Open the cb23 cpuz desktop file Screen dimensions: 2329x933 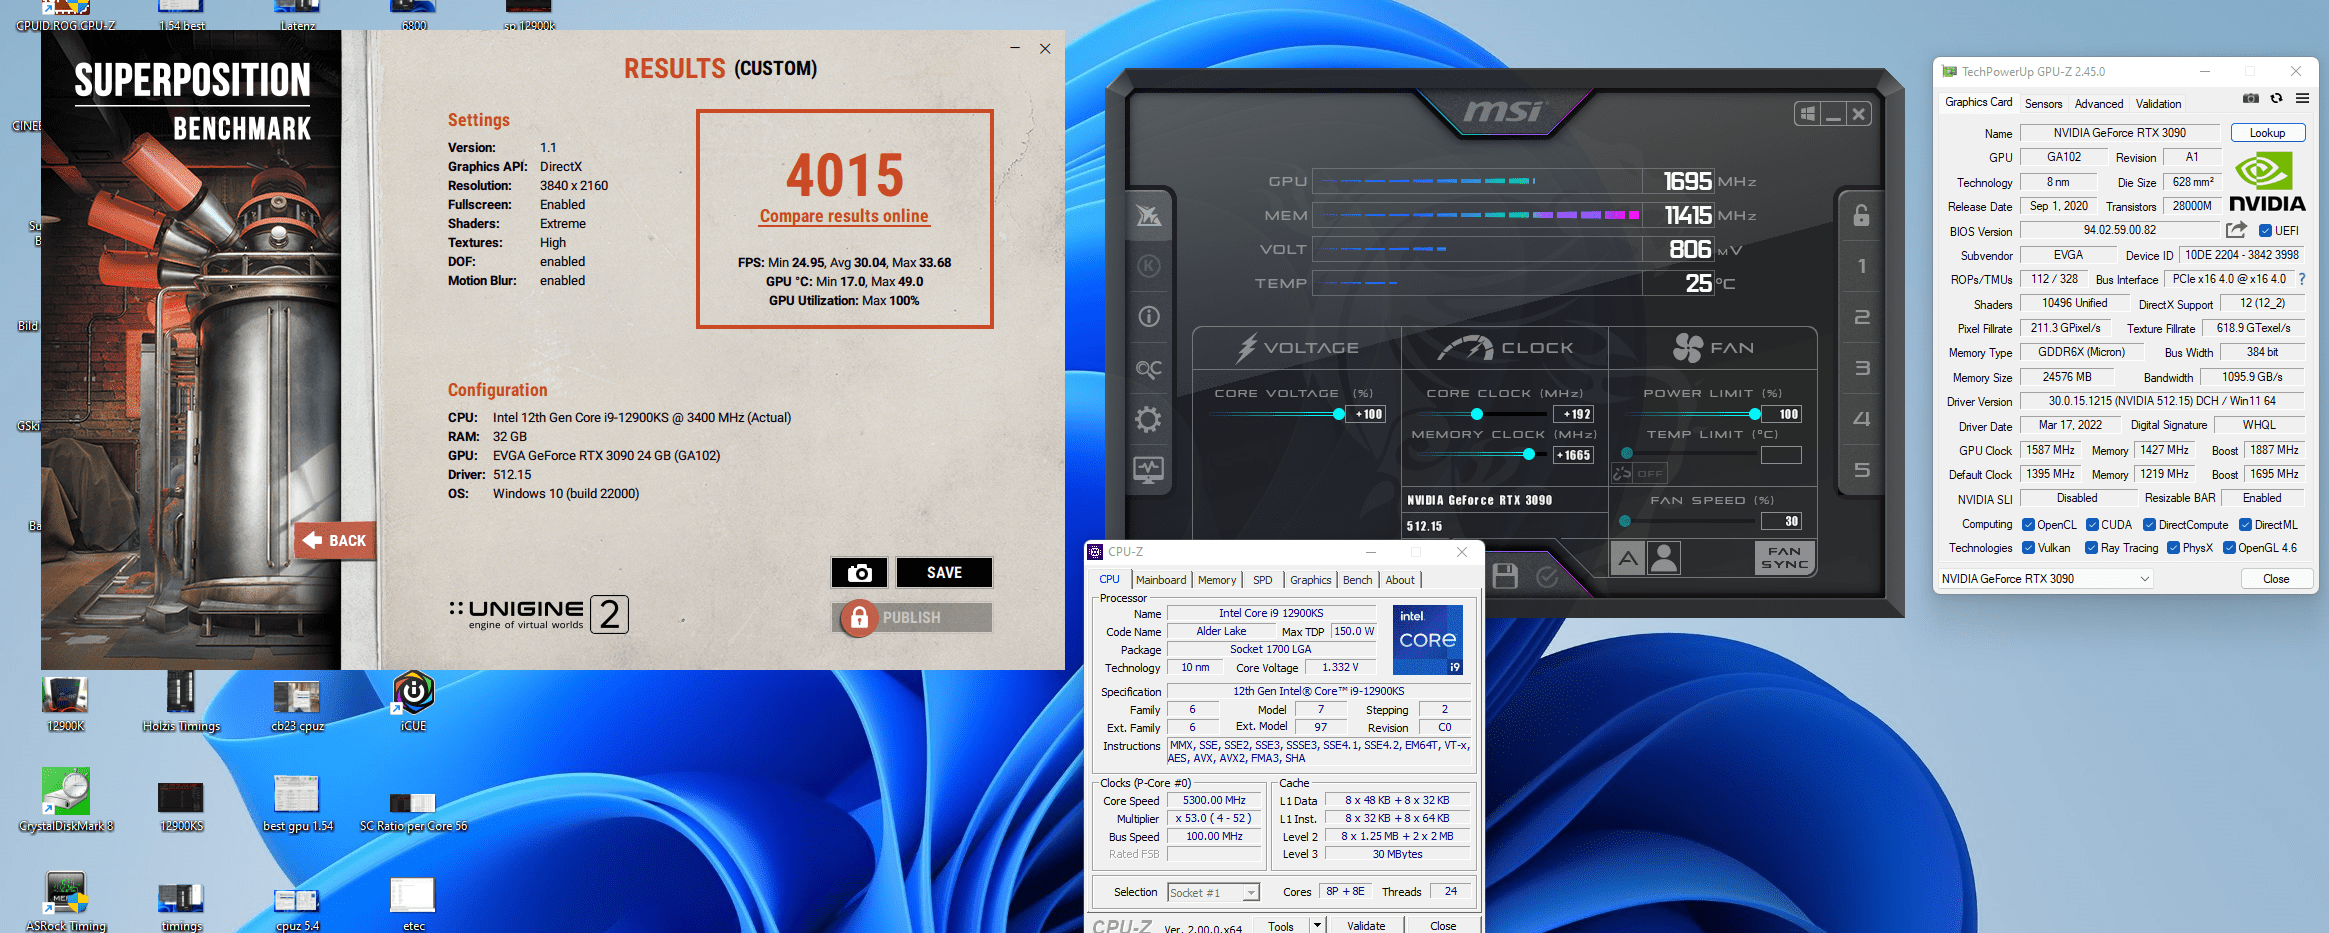297,705
